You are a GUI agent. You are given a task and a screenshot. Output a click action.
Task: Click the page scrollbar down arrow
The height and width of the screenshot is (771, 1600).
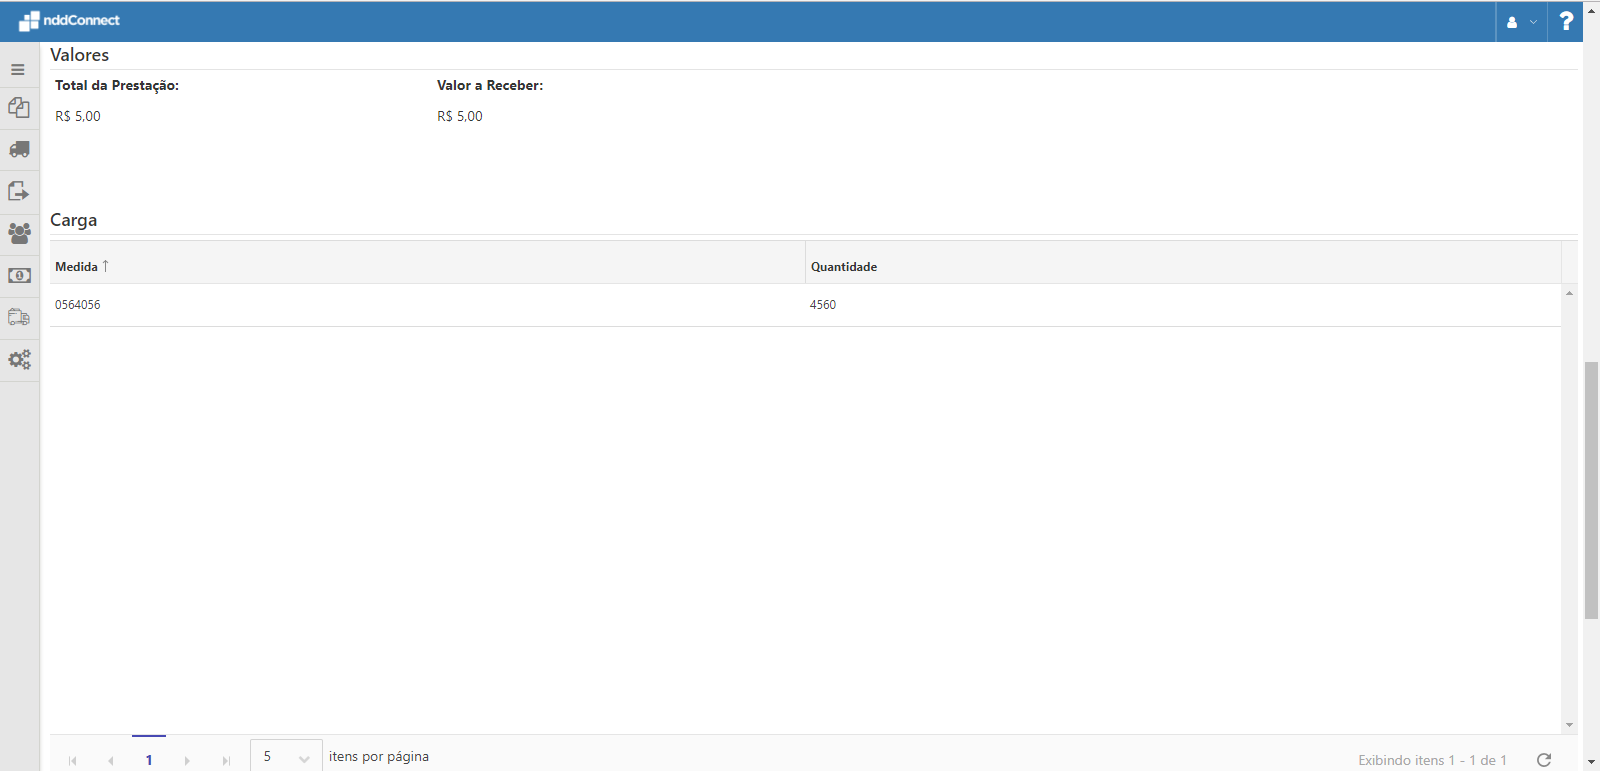pyautogui.click(x=1591, y=762)
